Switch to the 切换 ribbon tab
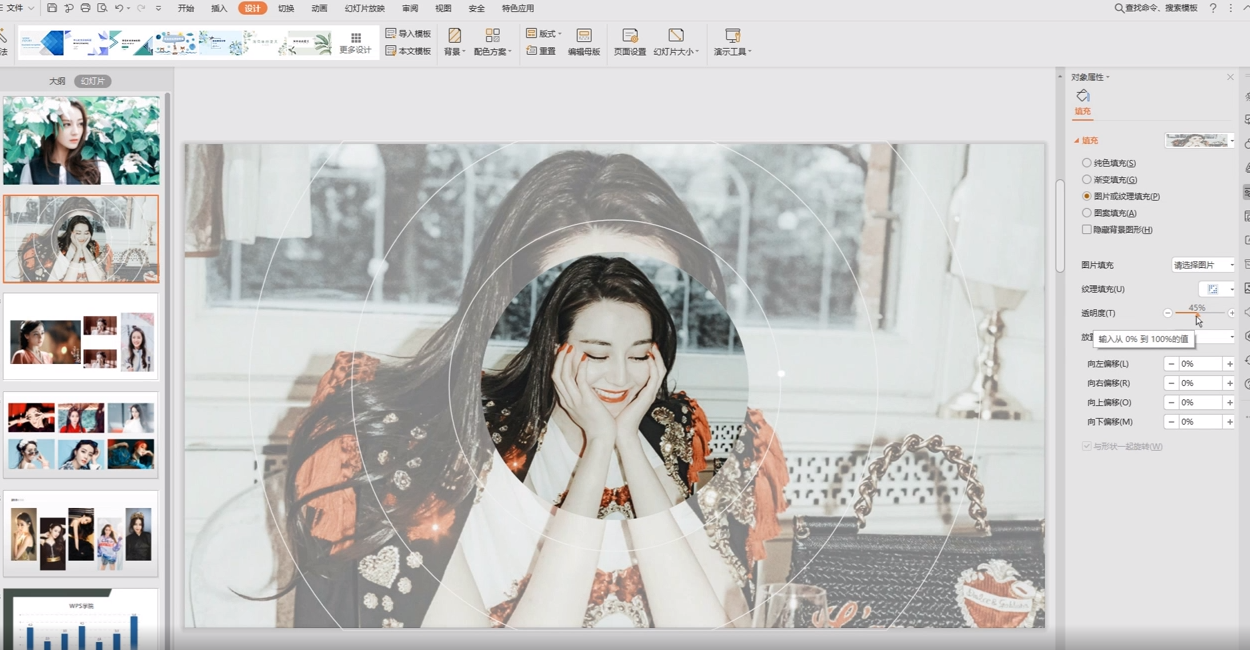This screenshot has height=650, width=1250. [x=286, y=8]
